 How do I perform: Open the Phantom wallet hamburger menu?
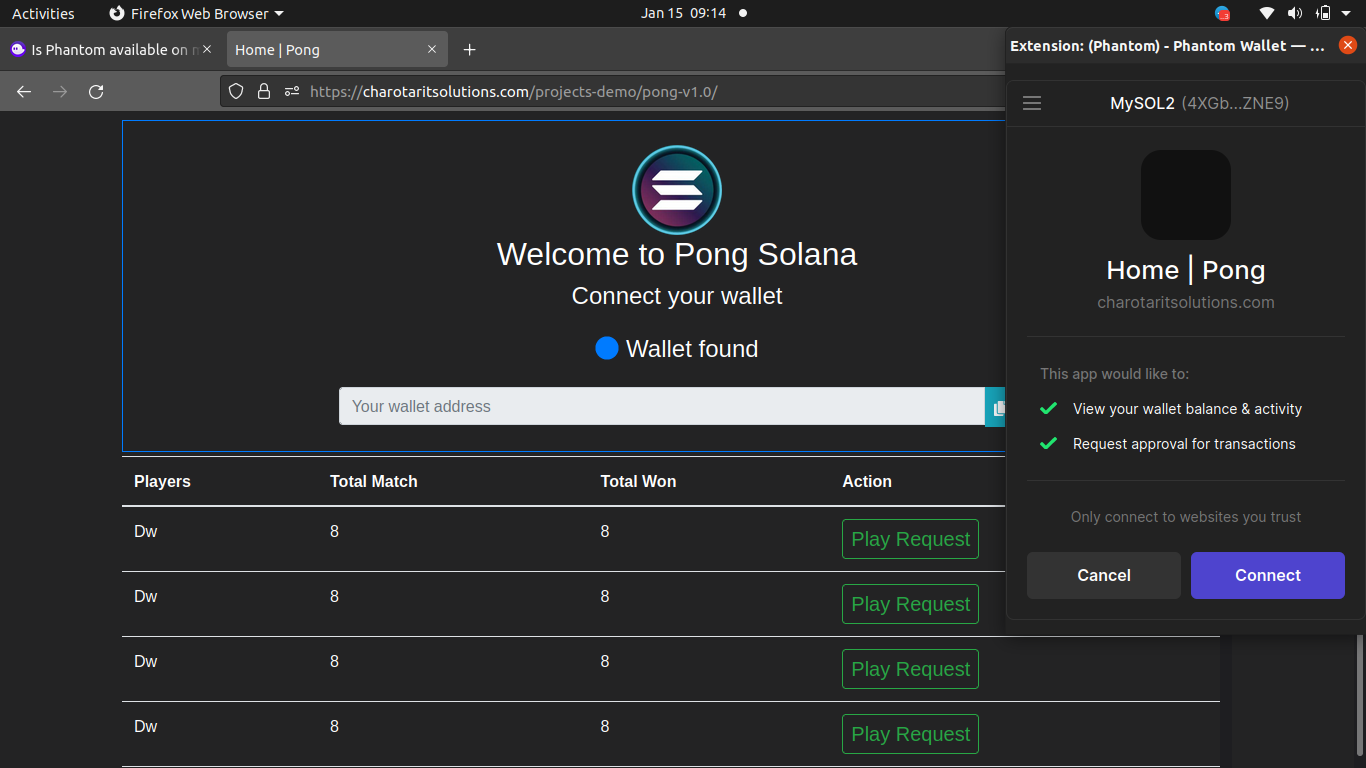click(x=1032, y=103)
